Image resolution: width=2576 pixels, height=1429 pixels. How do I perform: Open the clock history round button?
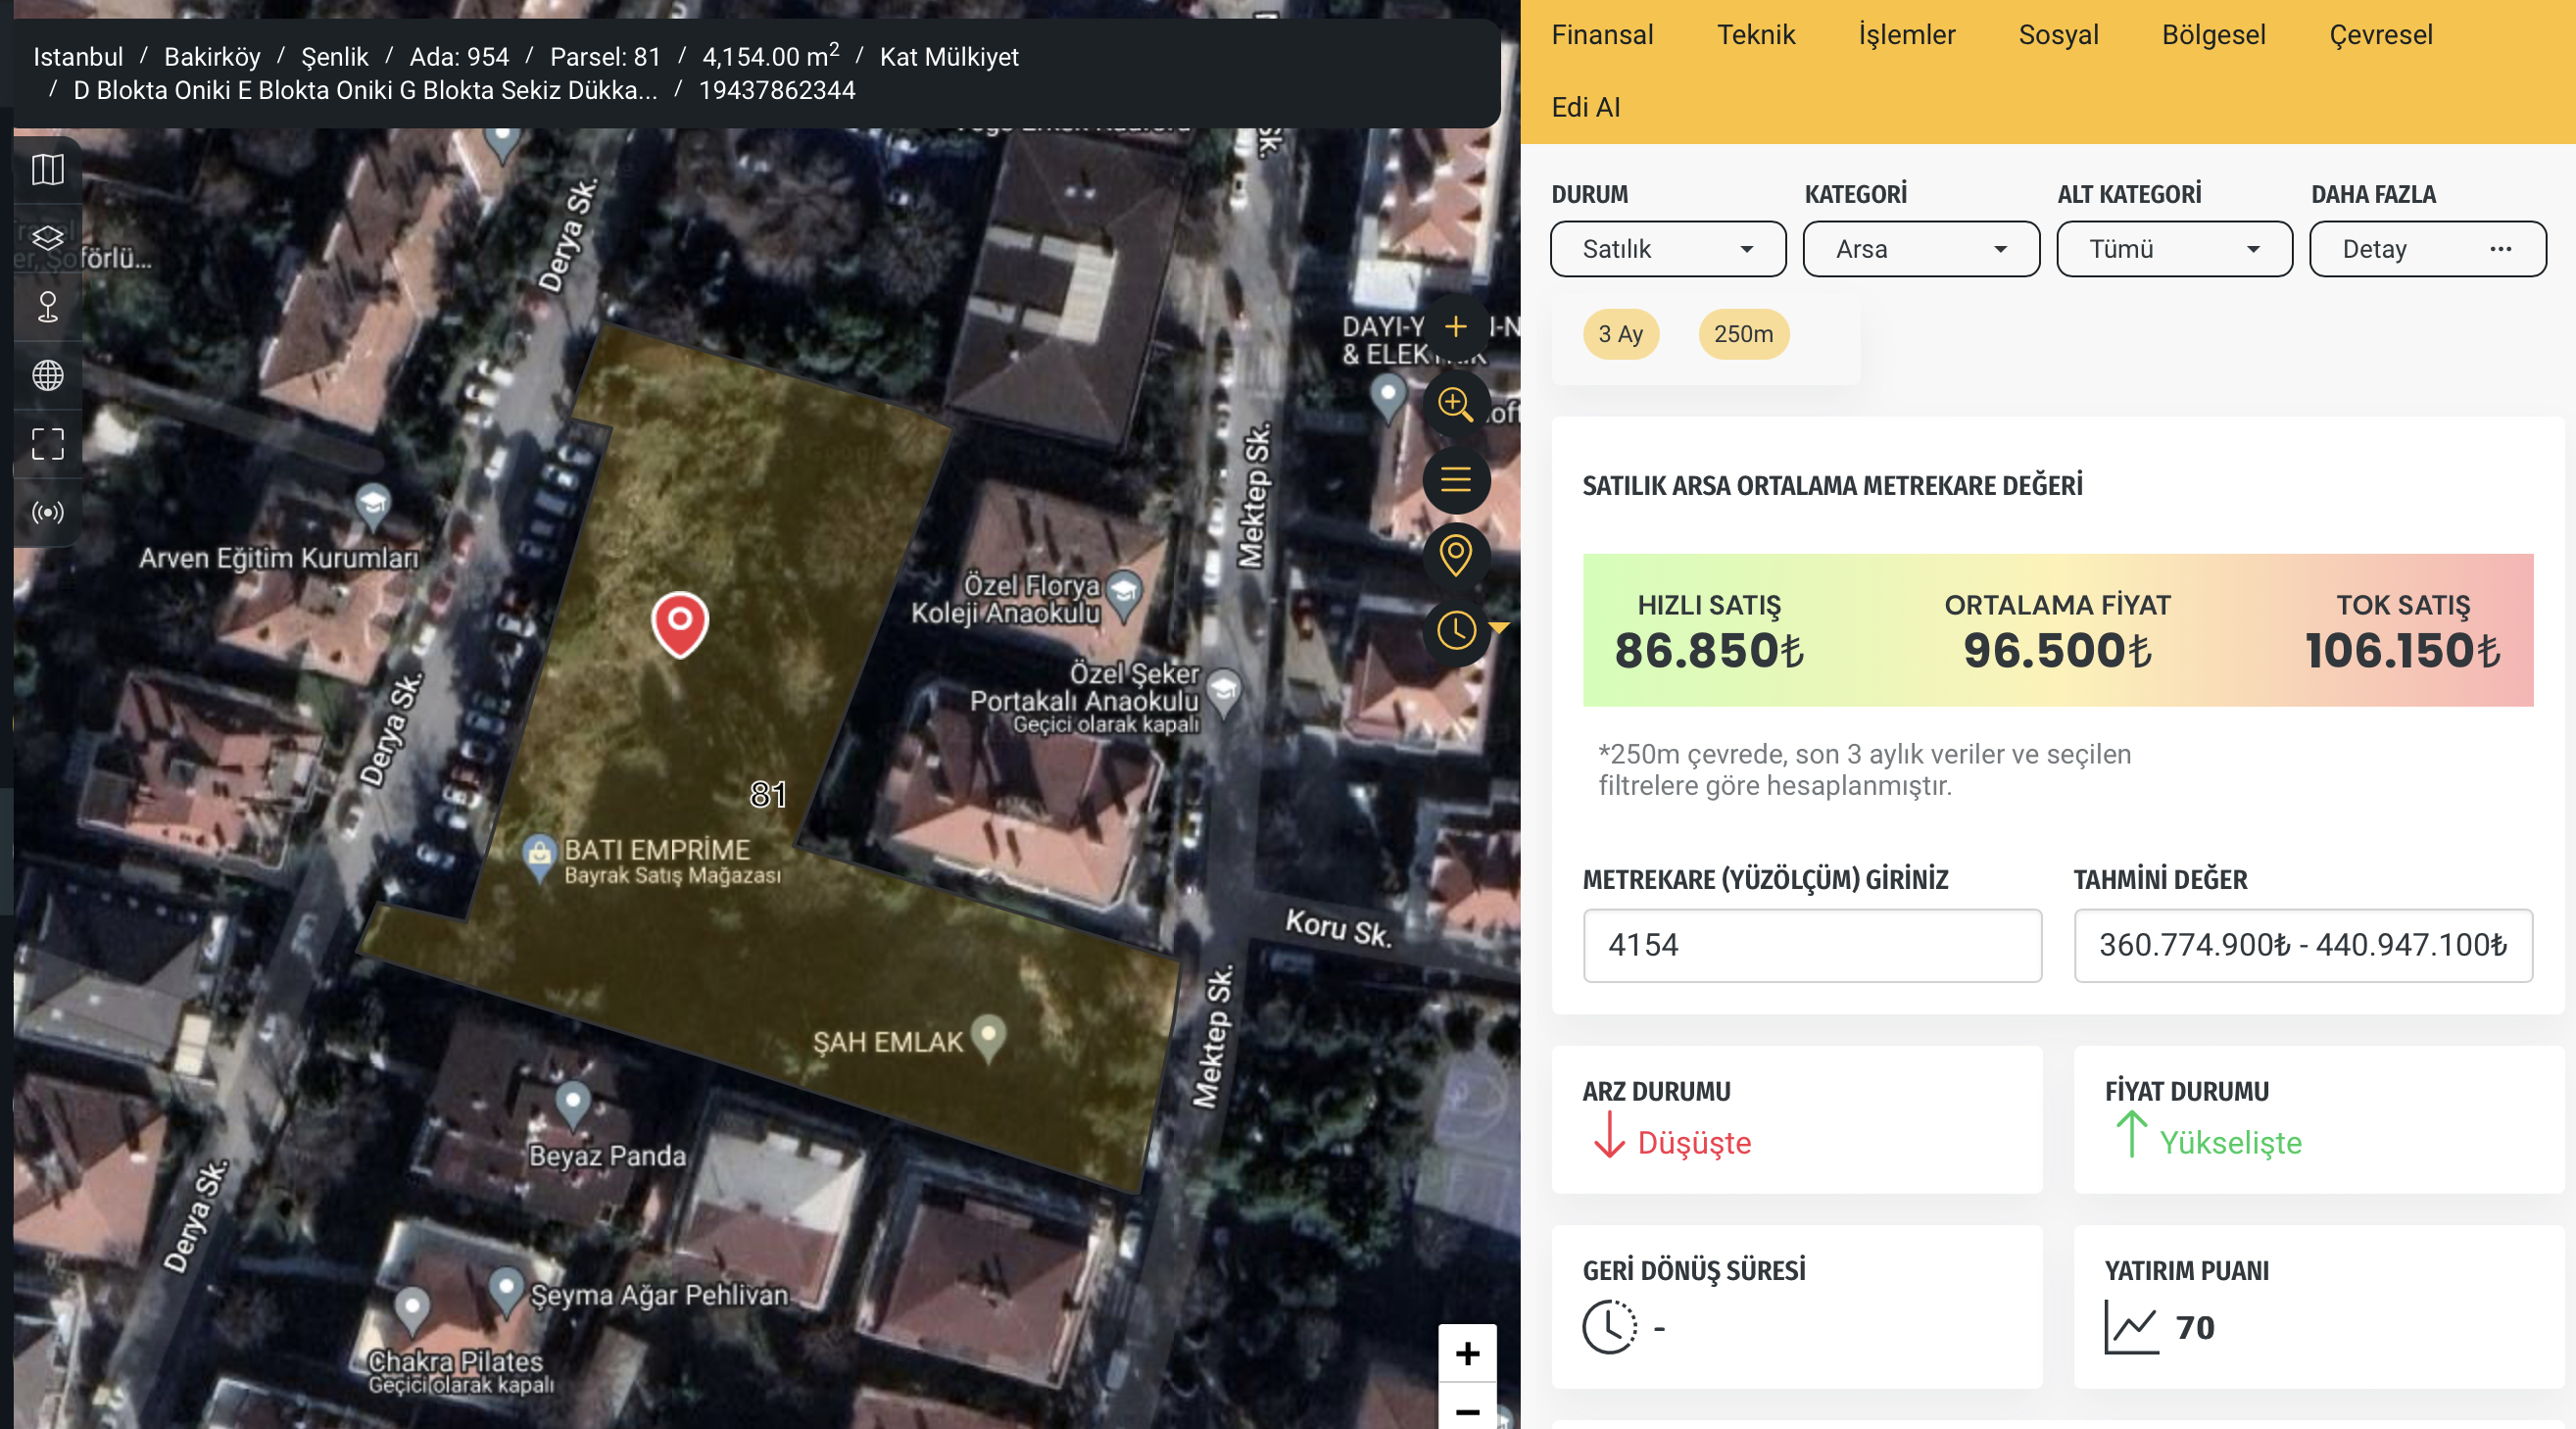tap(1455, 631)
